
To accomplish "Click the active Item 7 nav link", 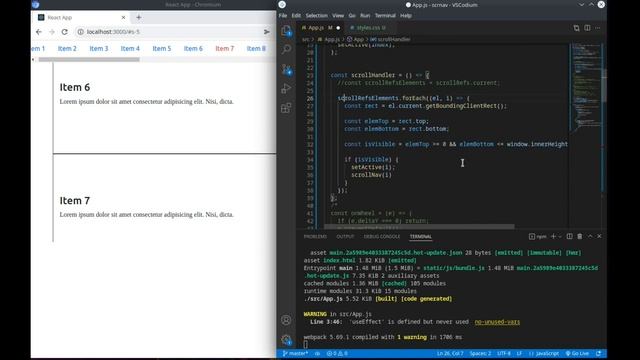I will click(x=224, y=49).
